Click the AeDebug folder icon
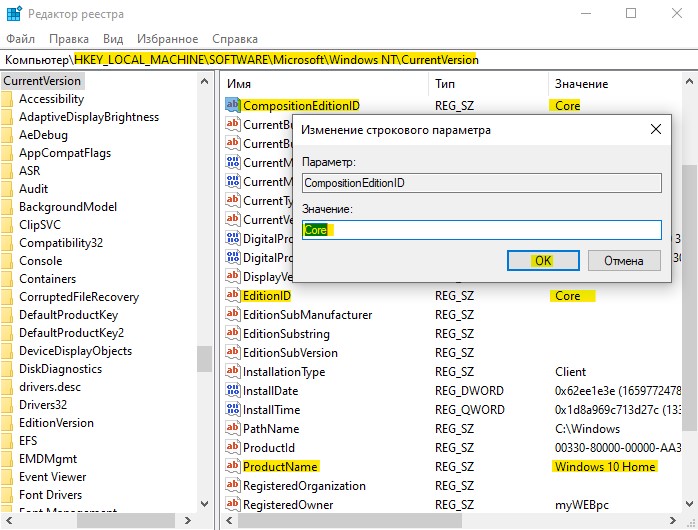Viewport: 698px width, 530px height. click(x=7, y=135)
